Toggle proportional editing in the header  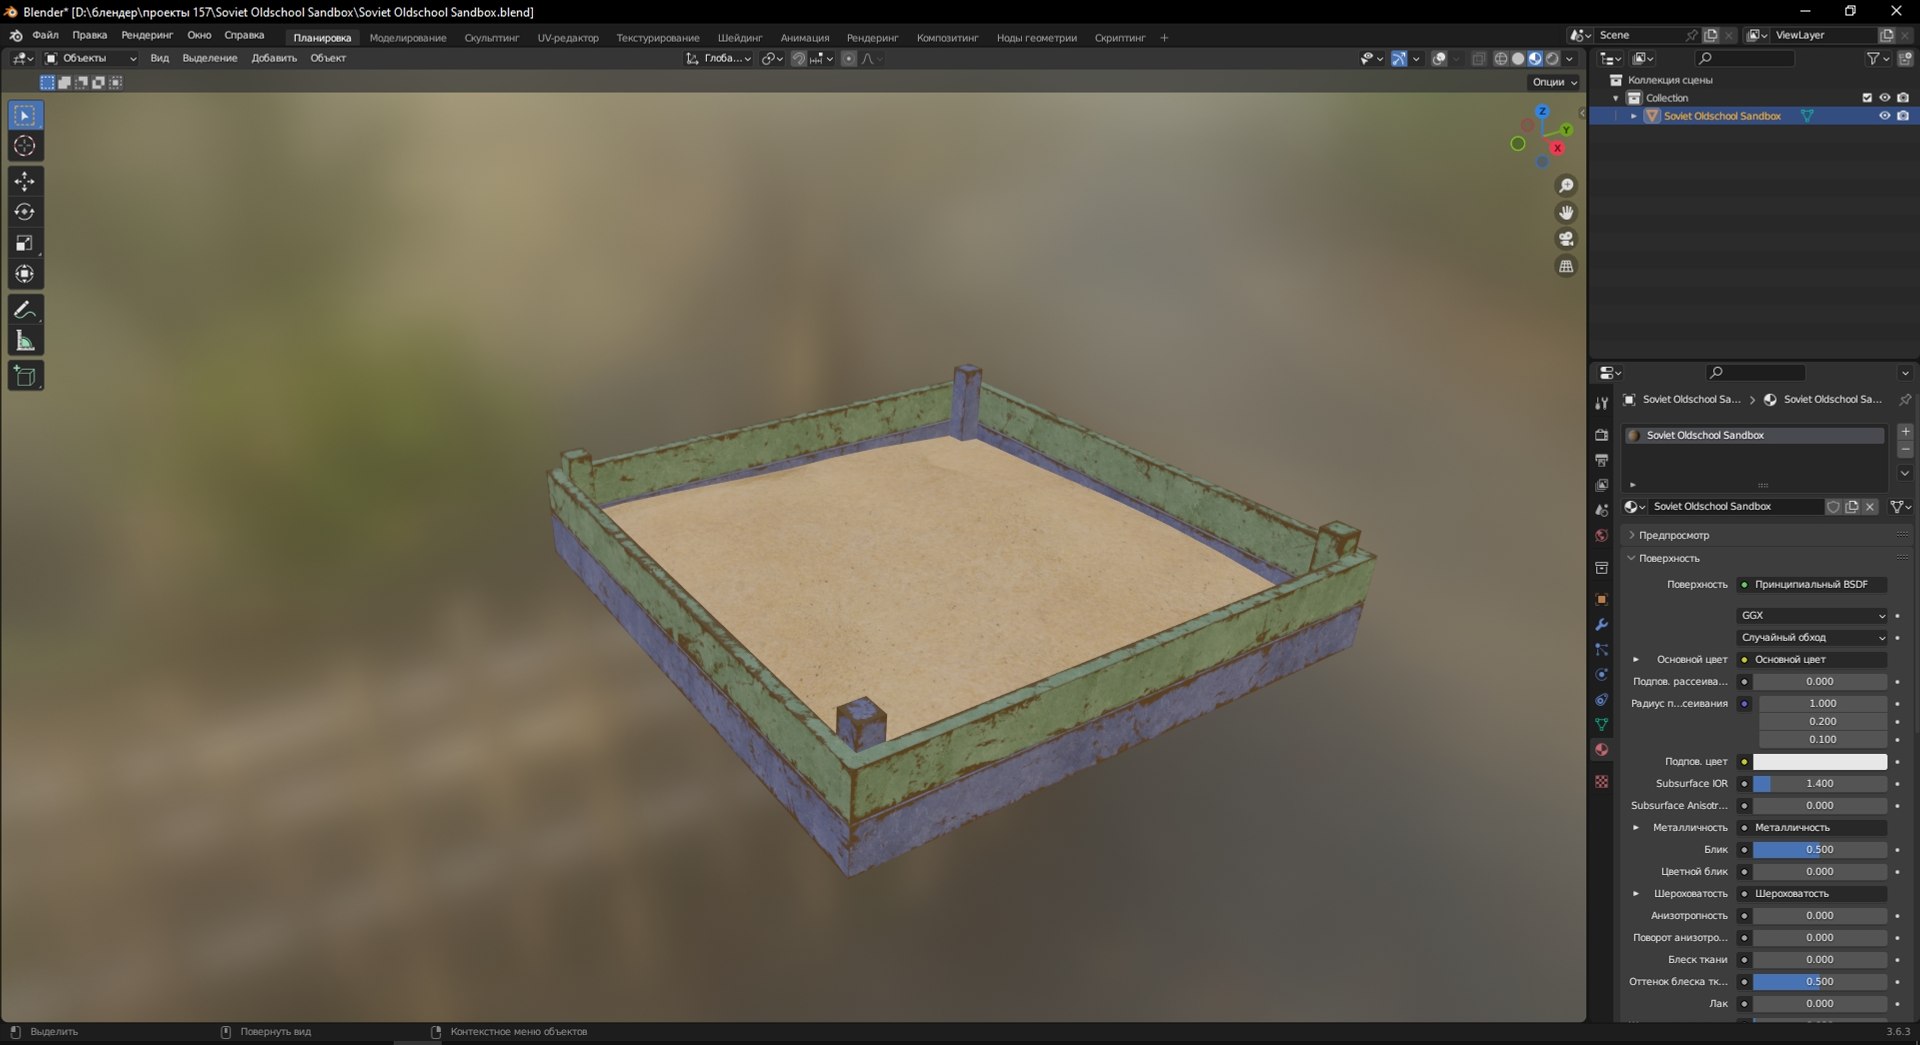coord(848,59)
